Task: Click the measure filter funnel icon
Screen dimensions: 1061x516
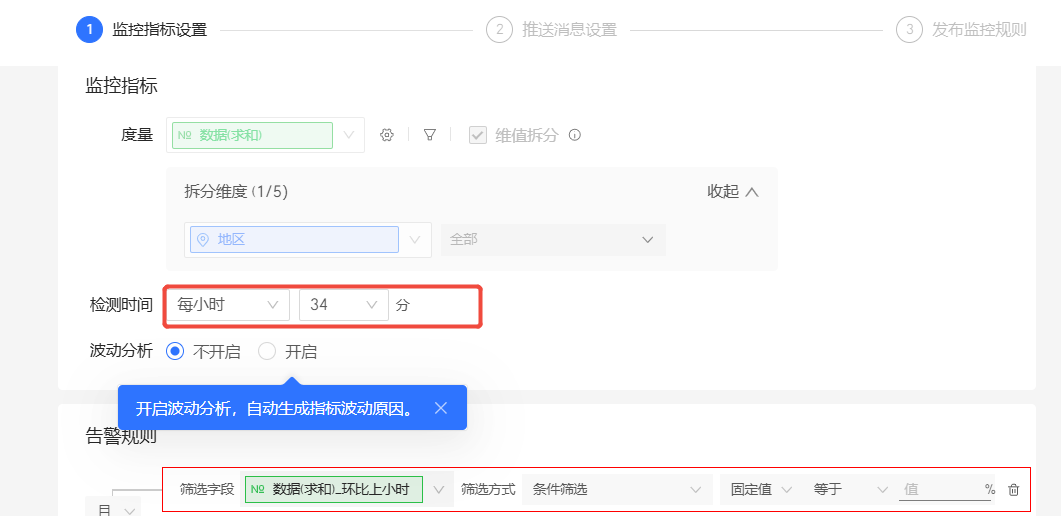Action: (x=429, y=135)
